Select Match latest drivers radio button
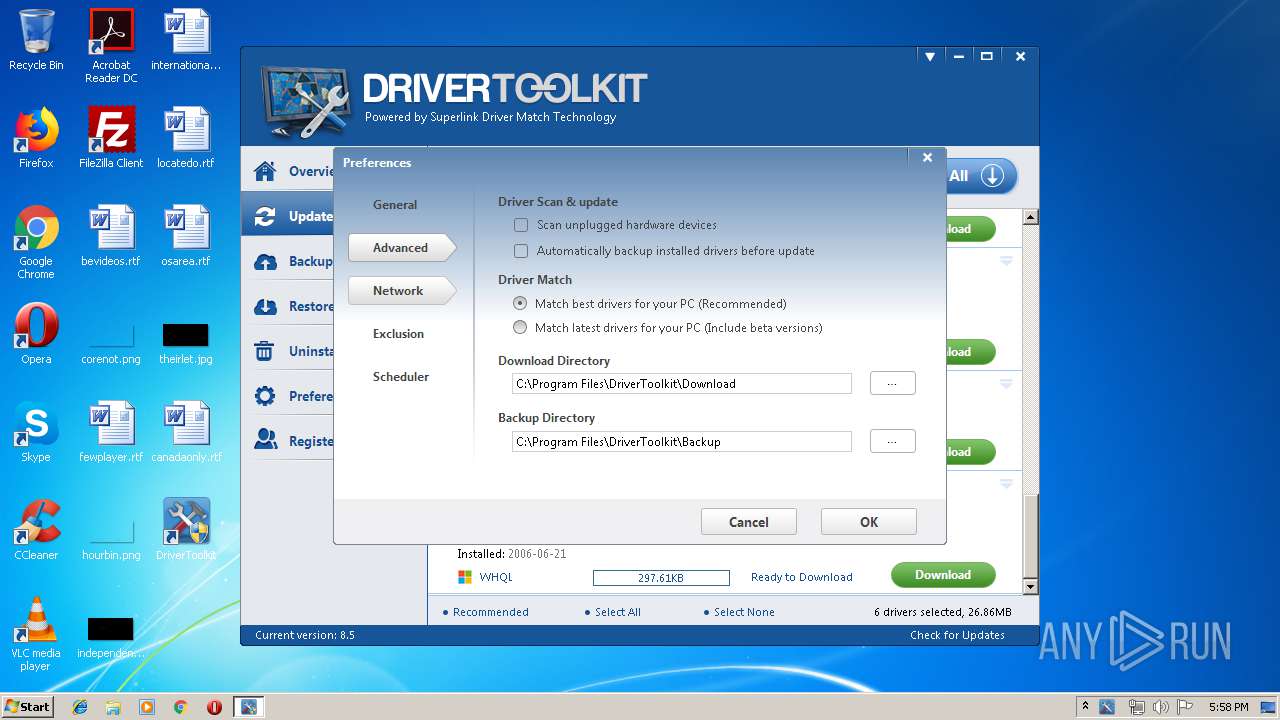The image size is (1280, 720). coord(520,327)
